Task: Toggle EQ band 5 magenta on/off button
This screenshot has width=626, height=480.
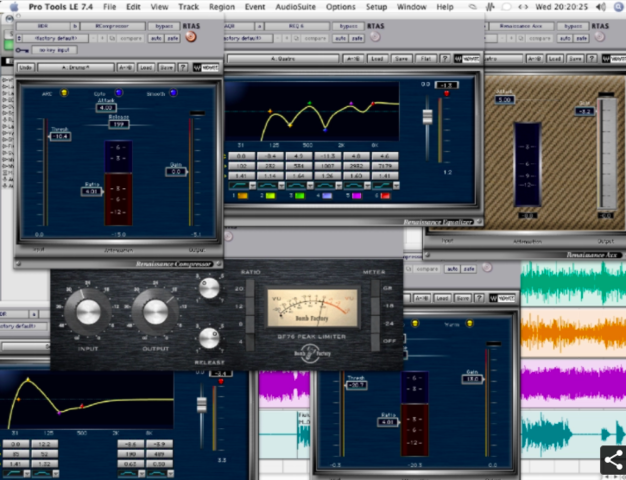Action: point(356,196)
